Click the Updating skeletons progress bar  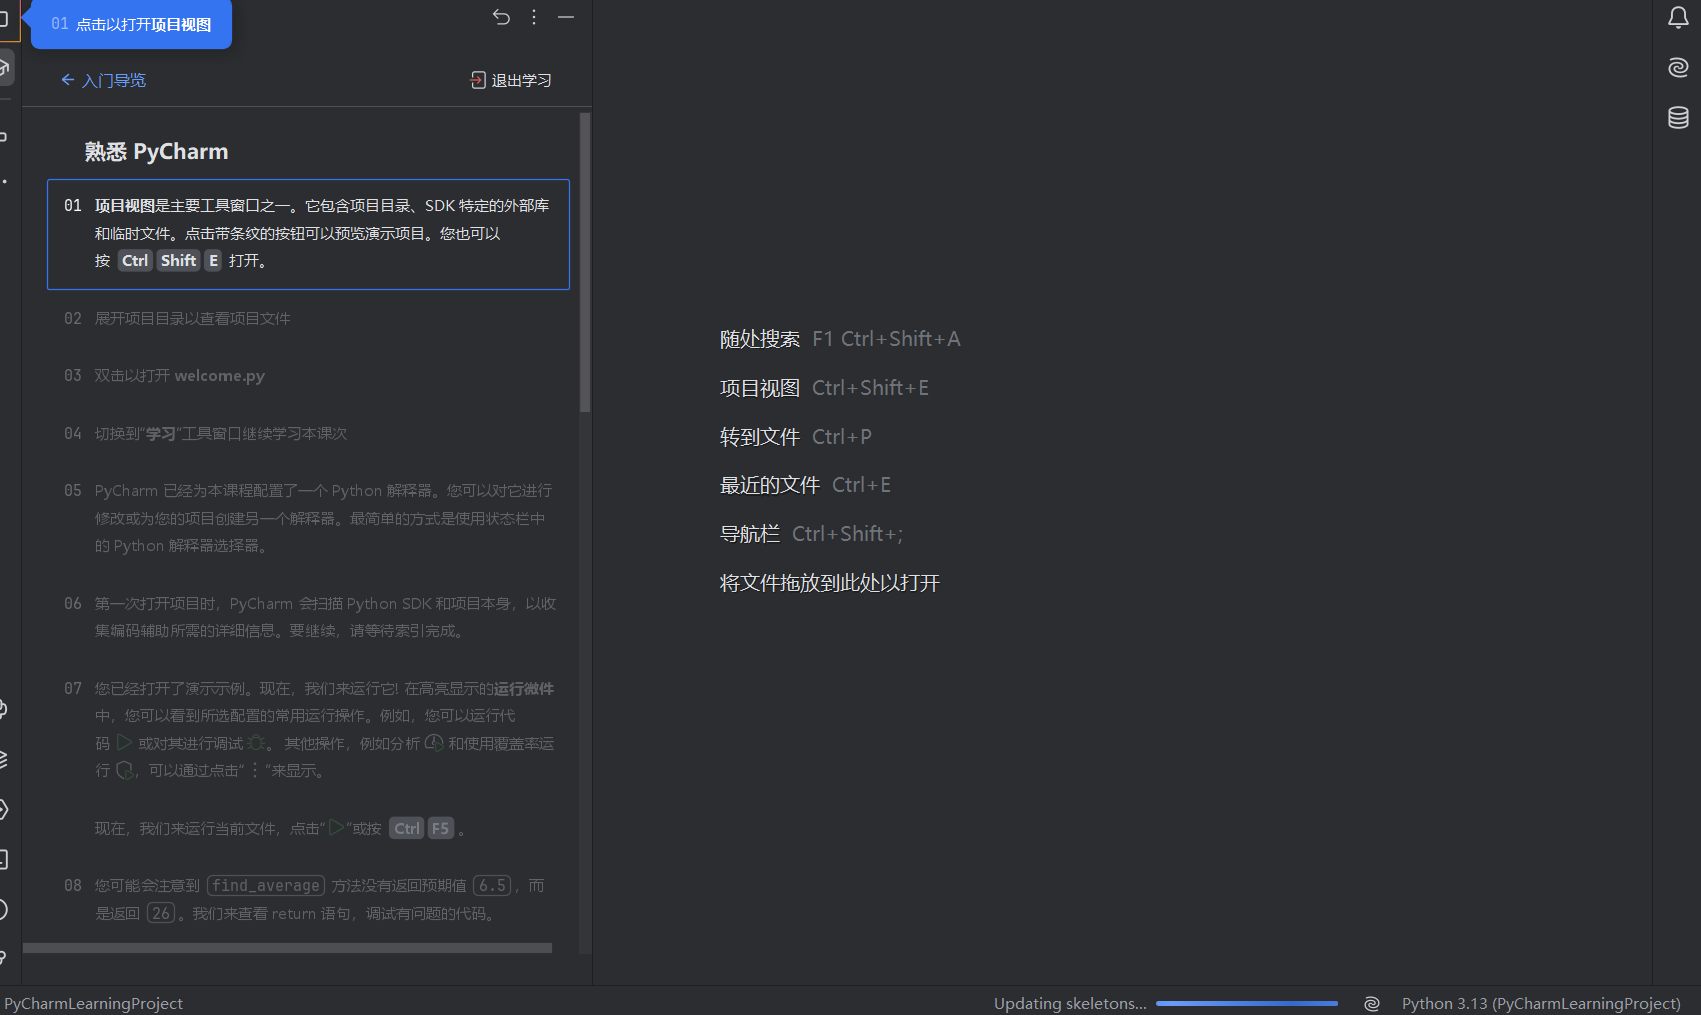[1247, 1003]
